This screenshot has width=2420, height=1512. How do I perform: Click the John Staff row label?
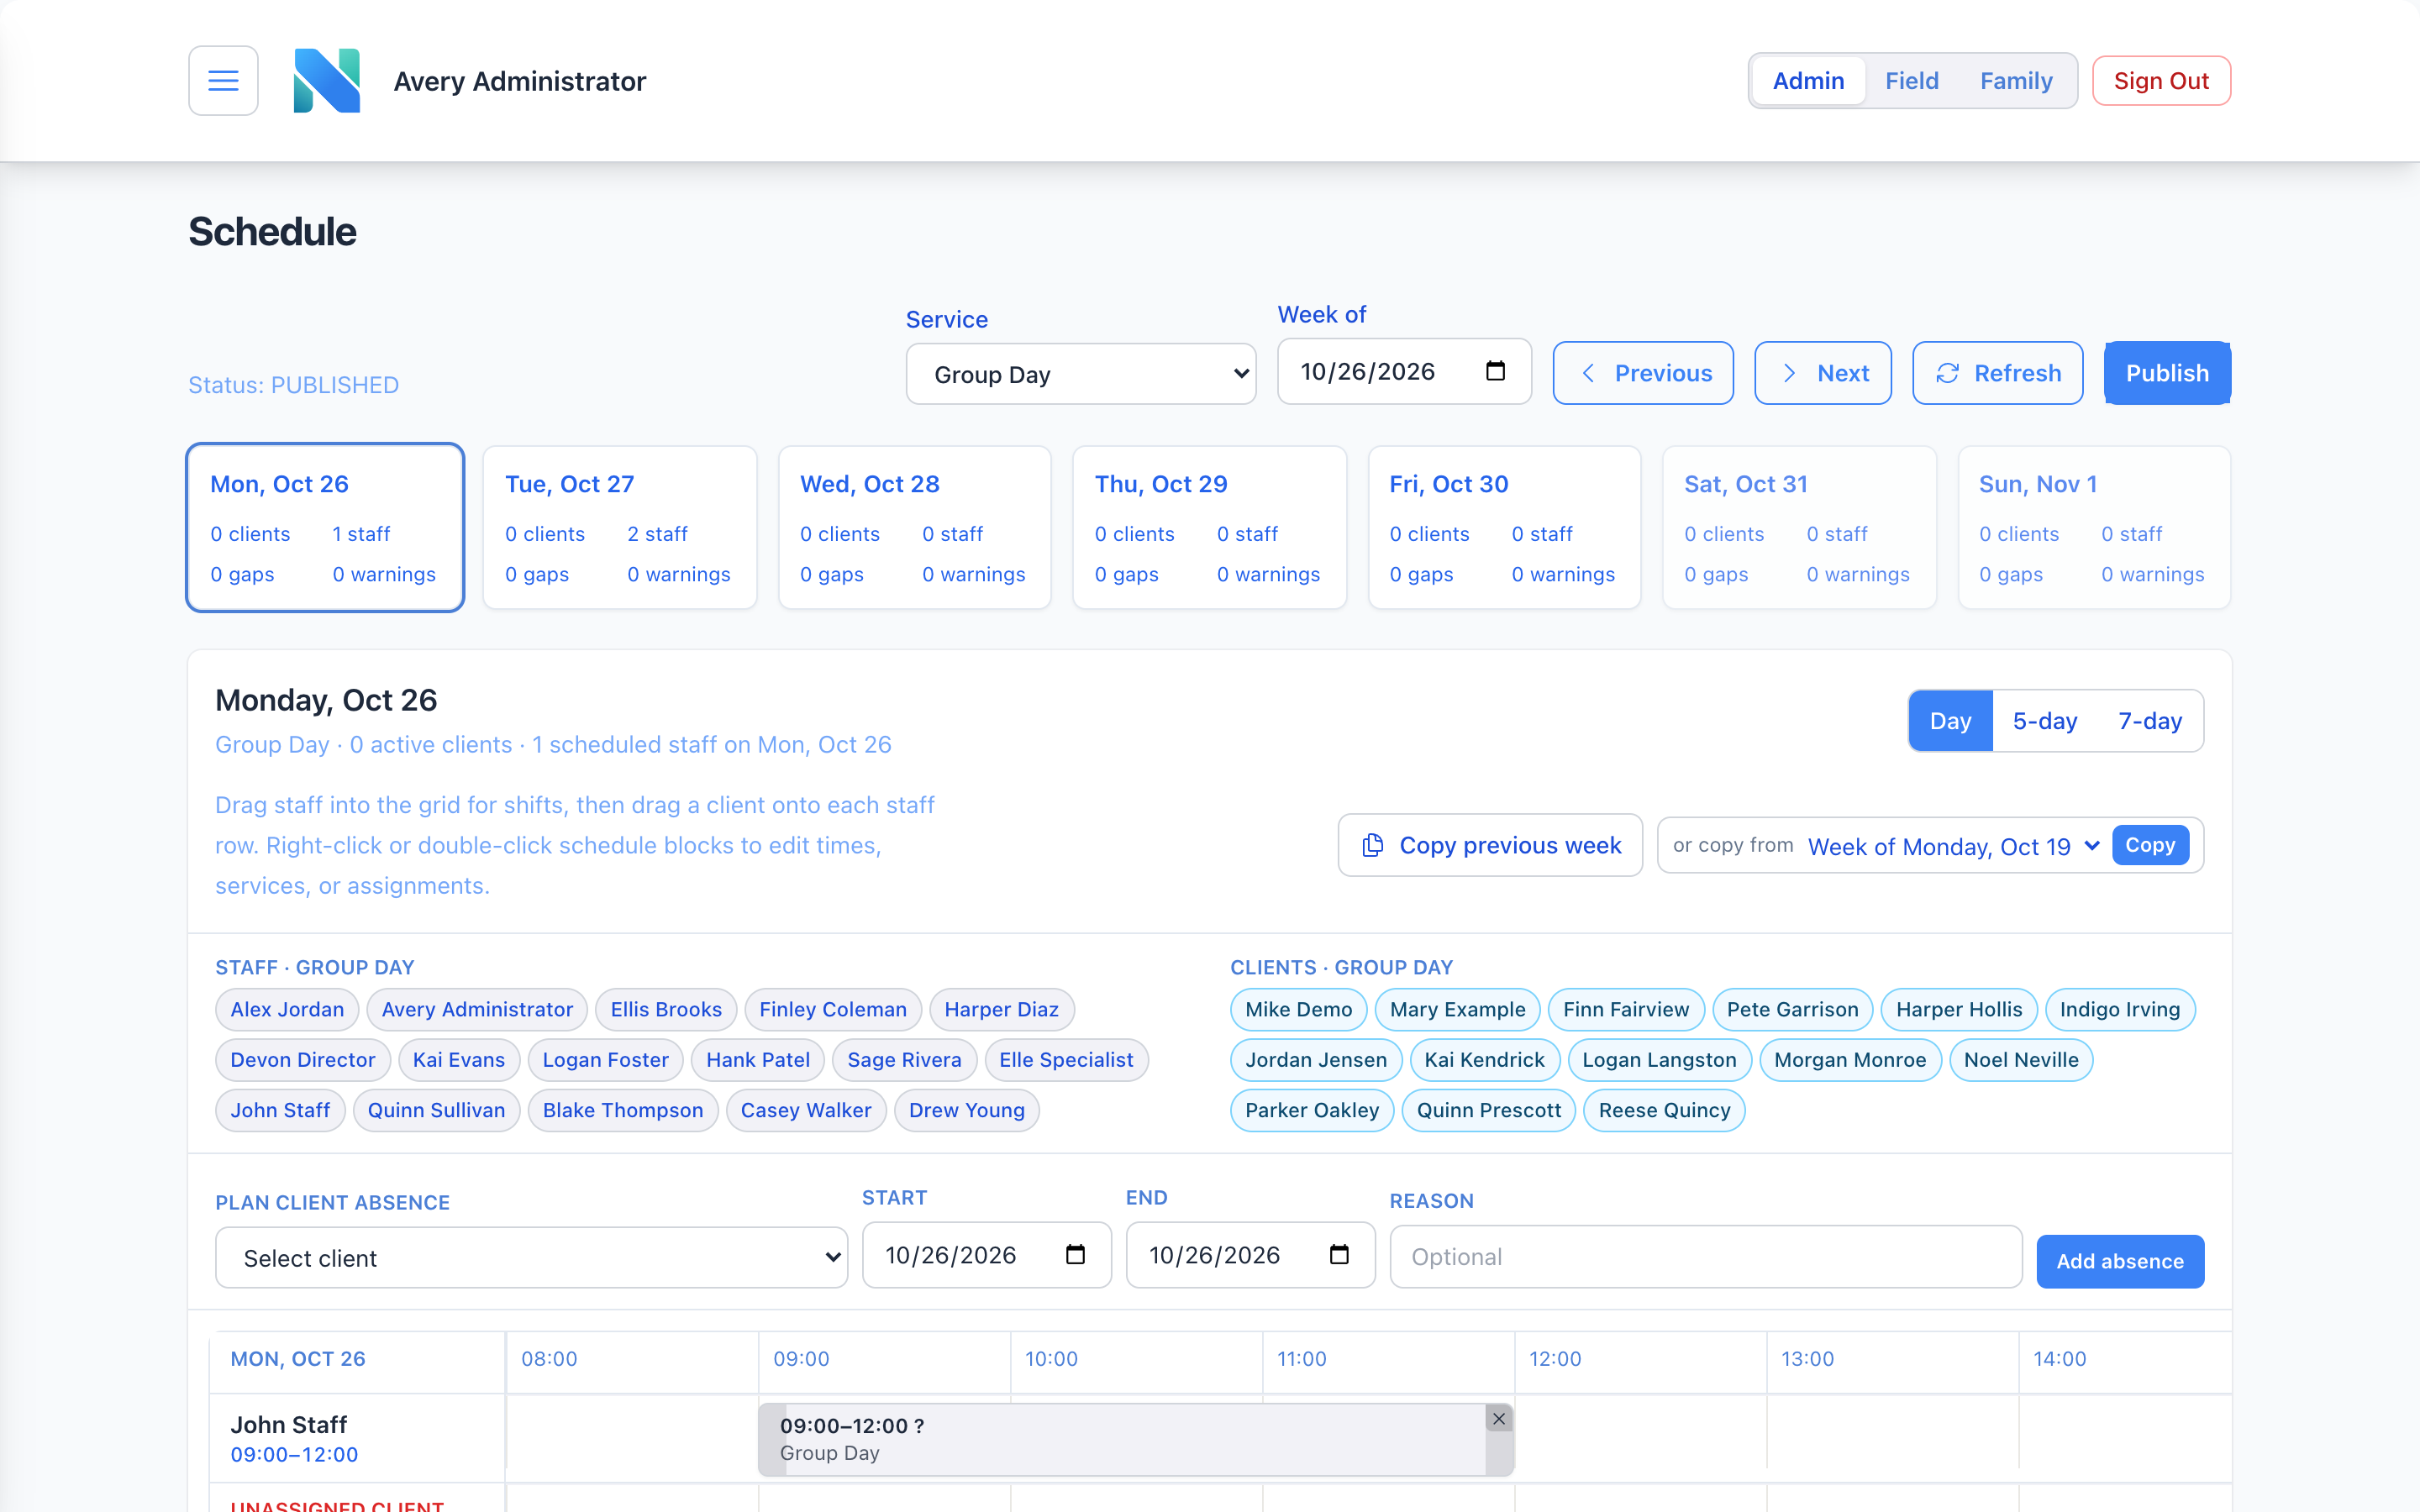pos(289,1424)
